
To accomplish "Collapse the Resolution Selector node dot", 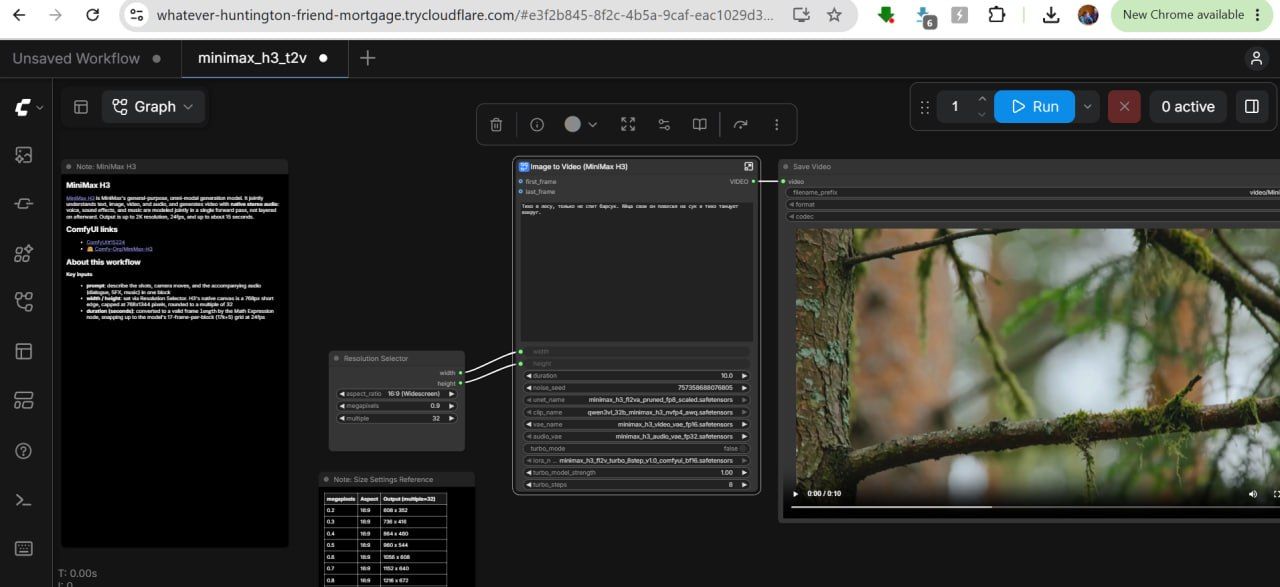I will (336, 358).
